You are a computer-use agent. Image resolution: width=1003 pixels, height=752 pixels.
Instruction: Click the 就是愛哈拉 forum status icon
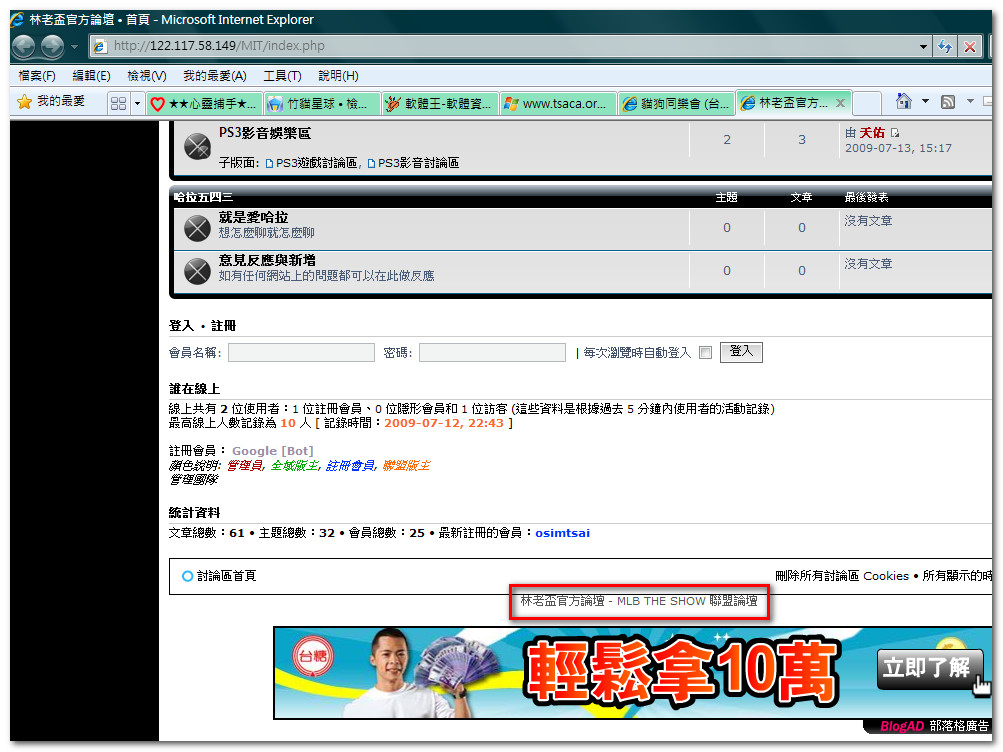pyautogui.click(x=197, y=228)
